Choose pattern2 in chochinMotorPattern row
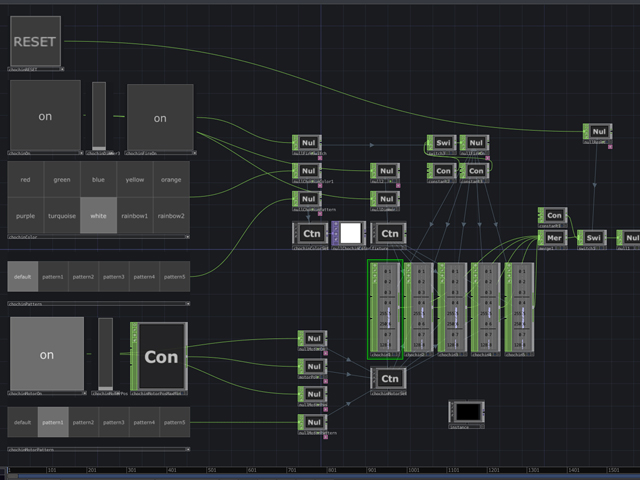Image resolution: width=640 pixels, height=480 pixels. point(83,422)
